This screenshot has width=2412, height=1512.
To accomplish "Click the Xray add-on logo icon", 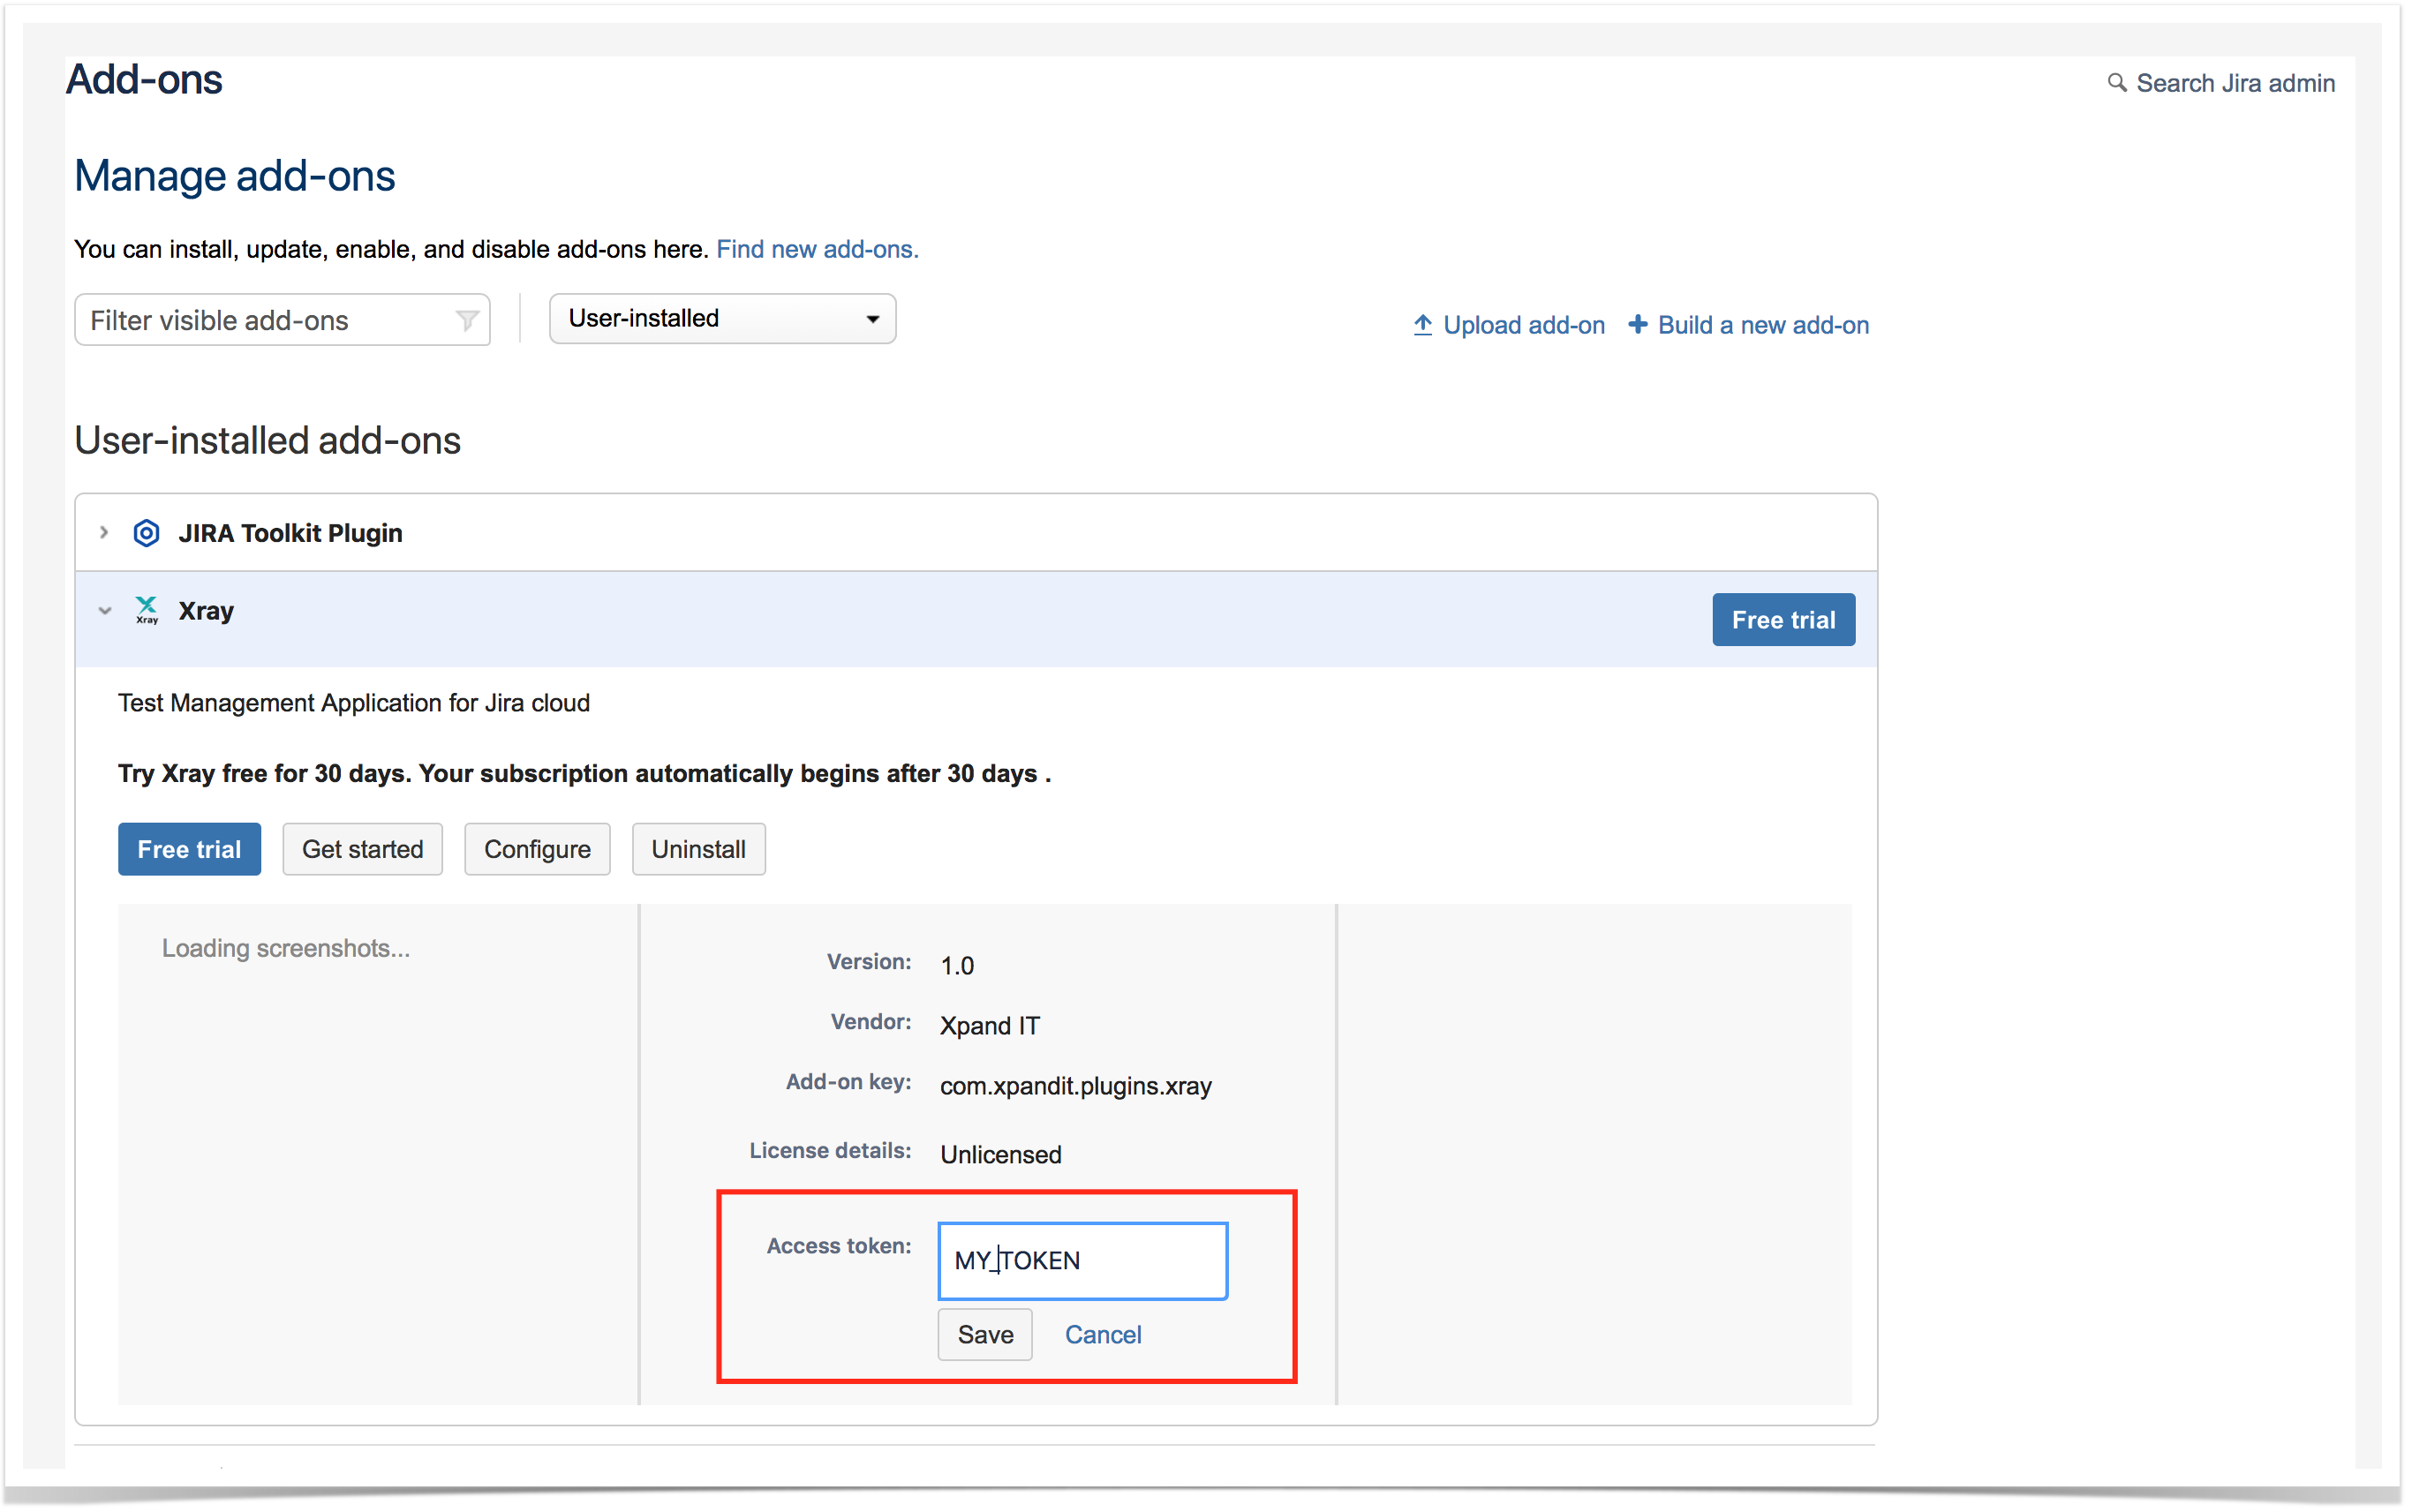I will (147, 610).
